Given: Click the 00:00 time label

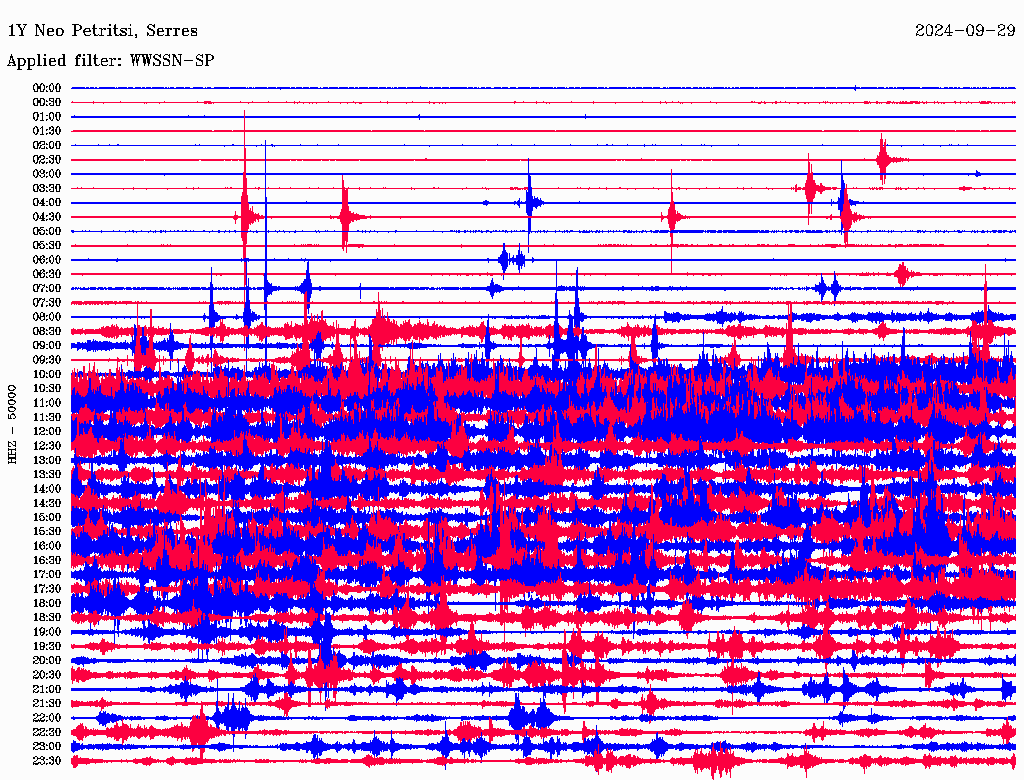Looking at the screenshot, I should [x=47, y=88].
